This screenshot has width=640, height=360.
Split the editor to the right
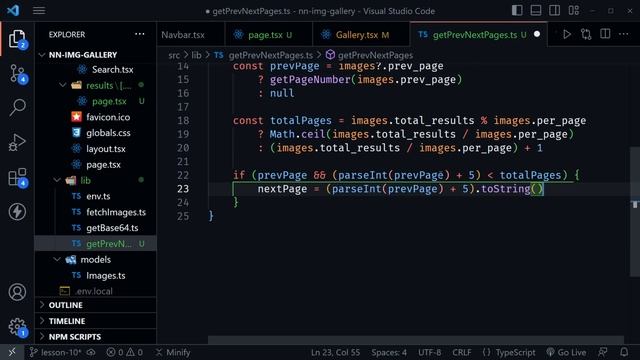click(x=605, y=34)
